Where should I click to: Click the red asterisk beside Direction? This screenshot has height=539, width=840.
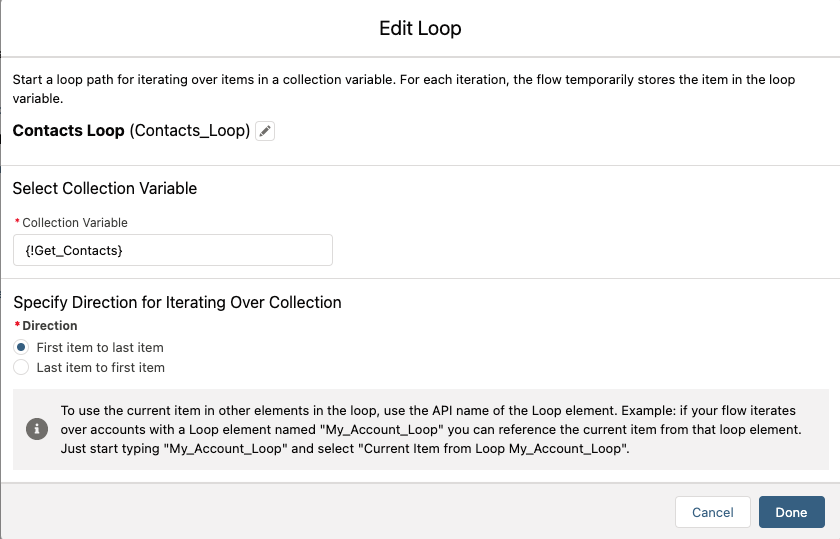coord(16,326)
